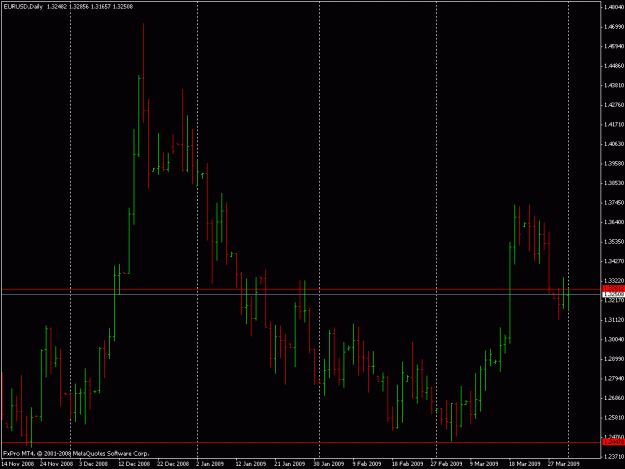Click the 30 Jan 2009 date label
The image size is (625, 469).
[x=328, y=464]
